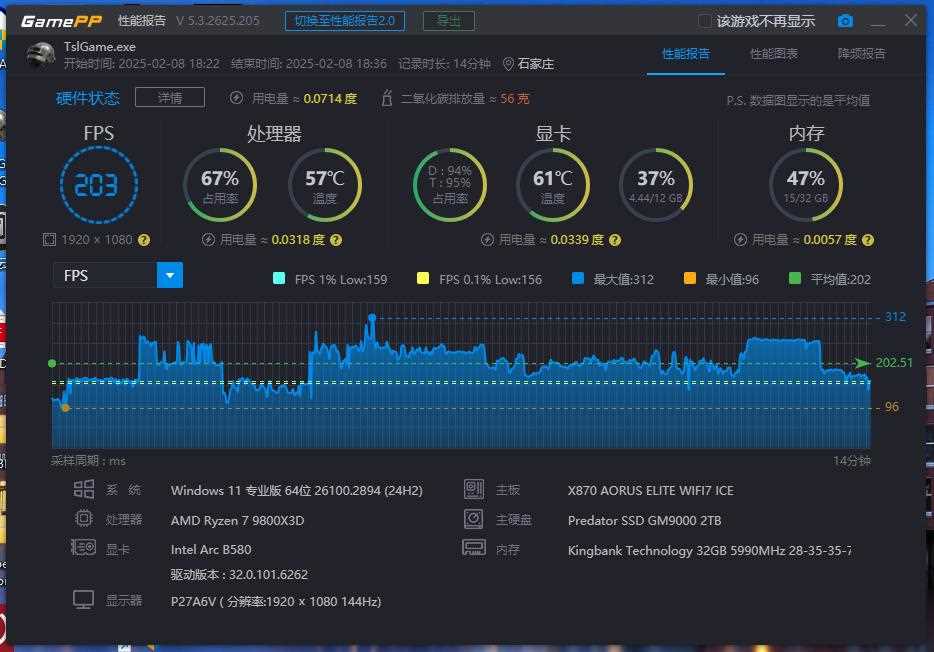
Task: Click the hard disk icon beside 主硬盘
Action: pyautogui.click(x=474, y=519)
